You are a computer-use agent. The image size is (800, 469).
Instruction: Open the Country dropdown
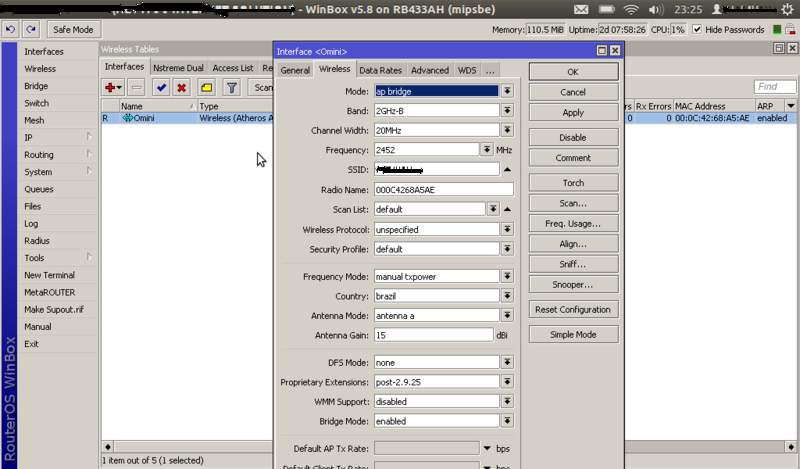(x=507, y=296)
